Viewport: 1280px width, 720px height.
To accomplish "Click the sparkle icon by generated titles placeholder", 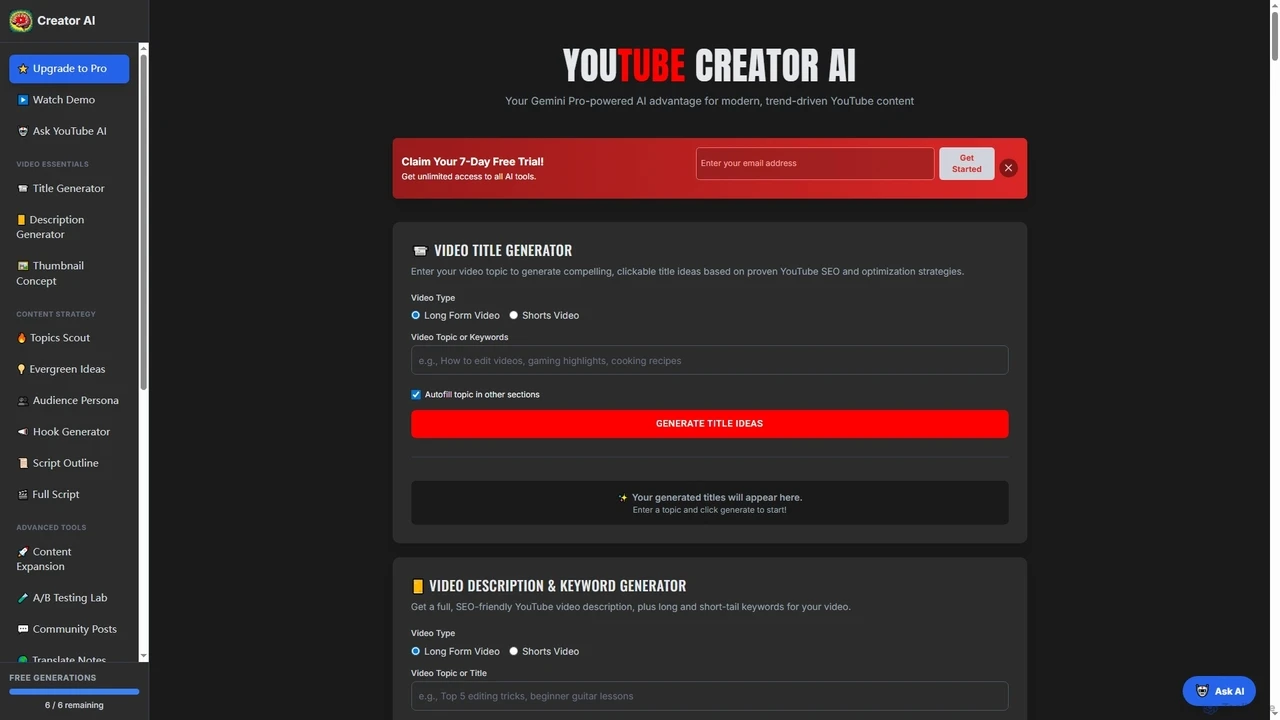I will 623,497.
